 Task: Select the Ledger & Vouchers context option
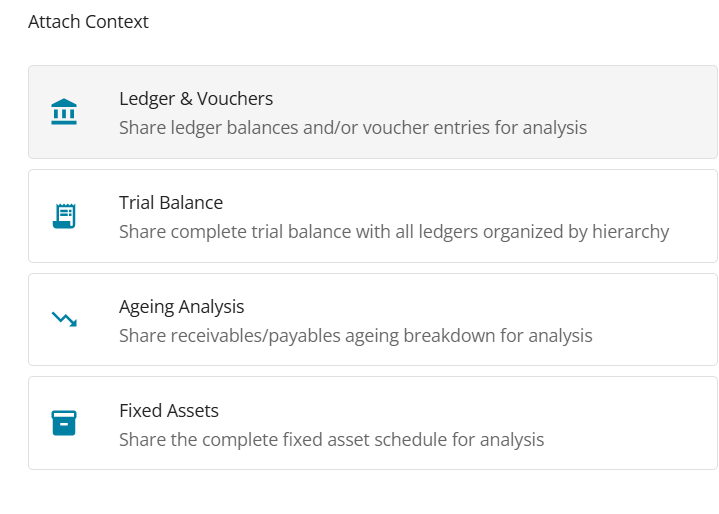(372, 112)
